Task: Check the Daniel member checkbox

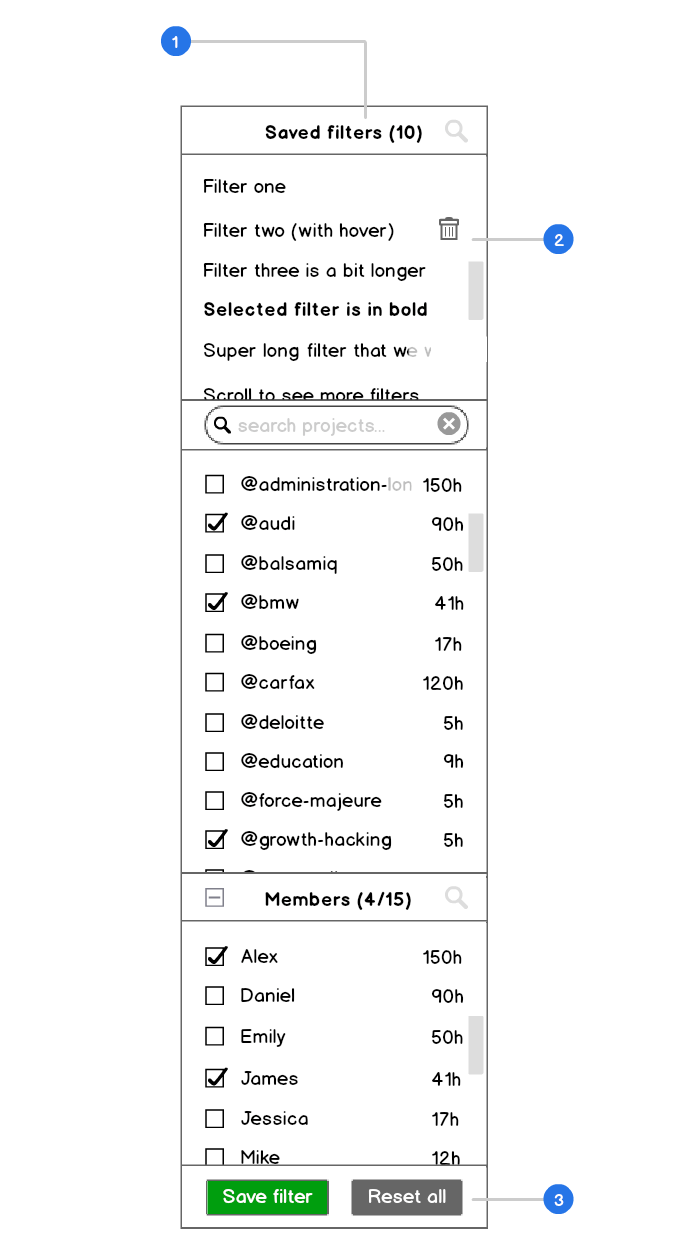Action: pos(215,996)
